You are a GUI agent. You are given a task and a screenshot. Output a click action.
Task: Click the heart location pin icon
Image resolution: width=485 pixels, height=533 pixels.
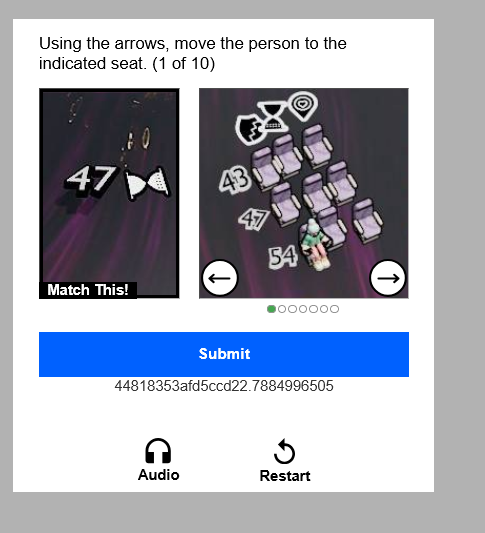tap(303, 106)
